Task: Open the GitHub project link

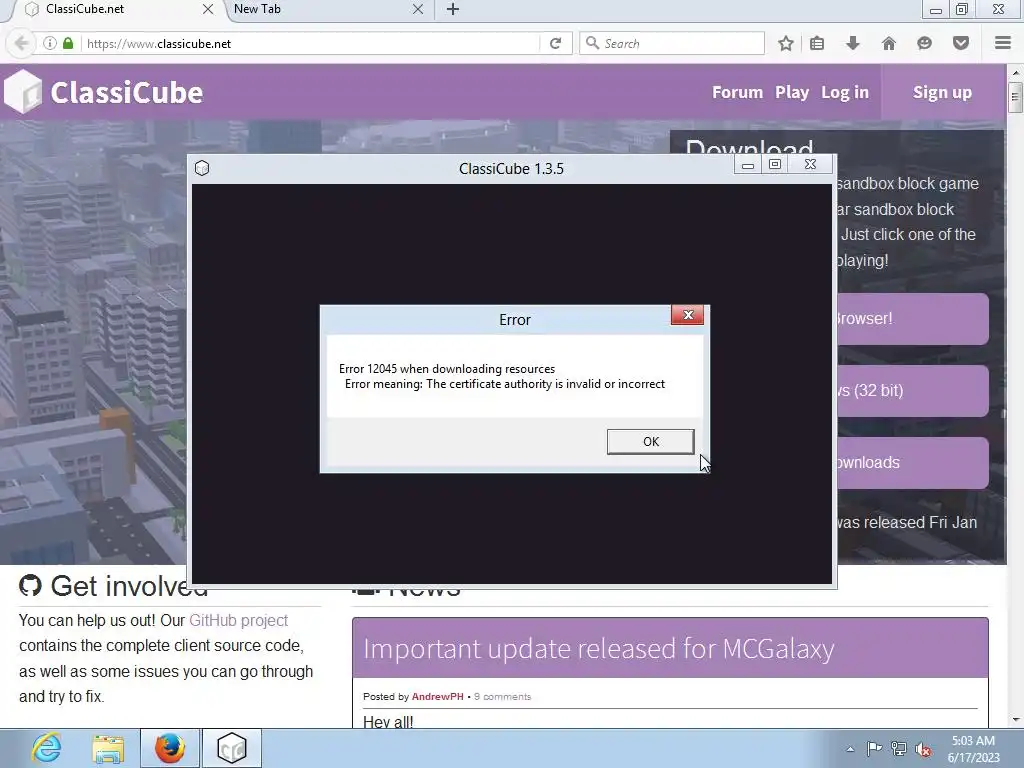Action: (x=238, y=620)
